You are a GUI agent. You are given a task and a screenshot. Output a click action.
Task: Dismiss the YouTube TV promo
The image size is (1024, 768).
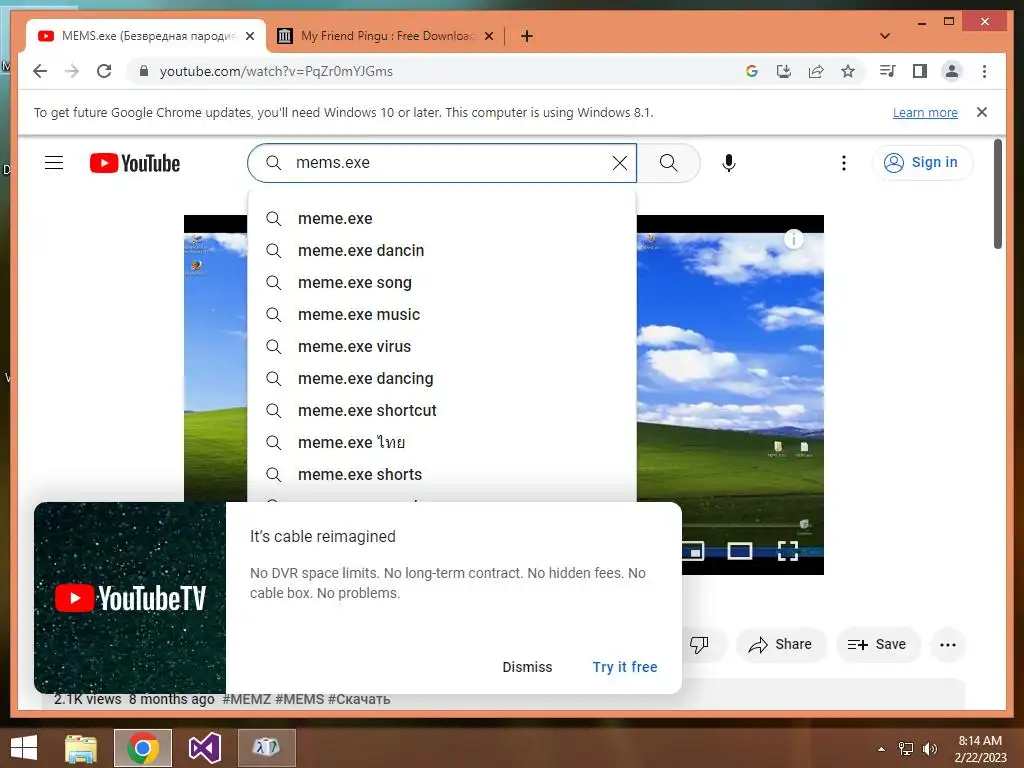527,667
